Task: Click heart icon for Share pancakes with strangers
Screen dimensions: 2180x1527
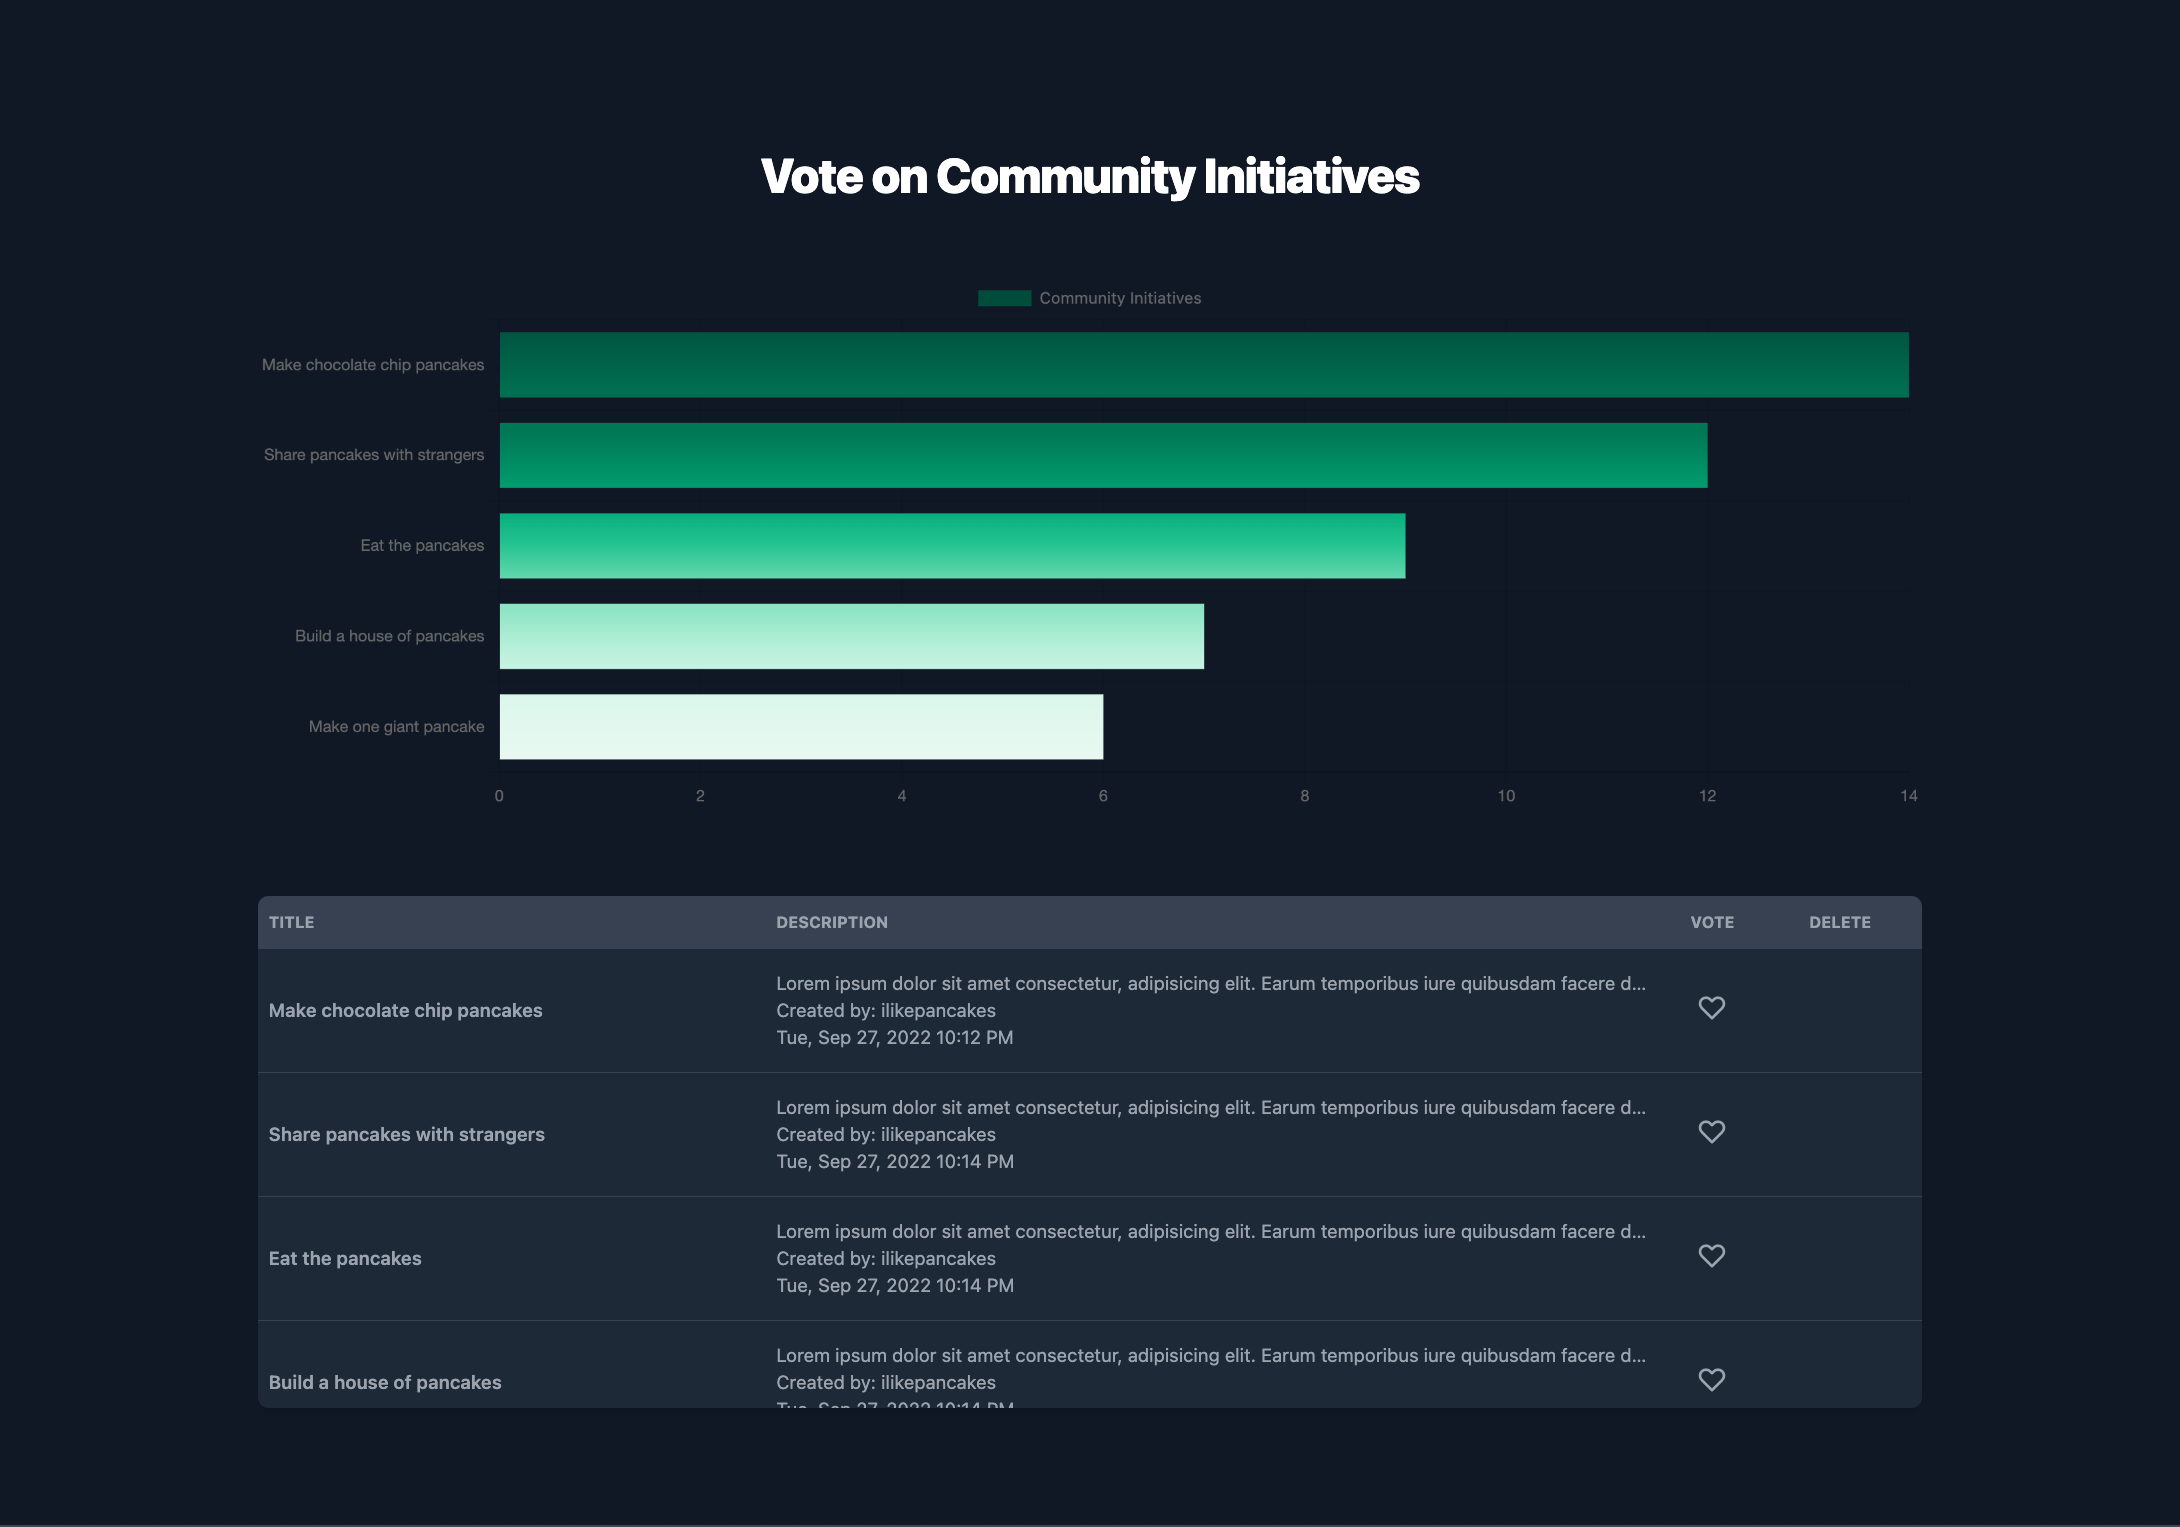Action: coord(1711,1132)
